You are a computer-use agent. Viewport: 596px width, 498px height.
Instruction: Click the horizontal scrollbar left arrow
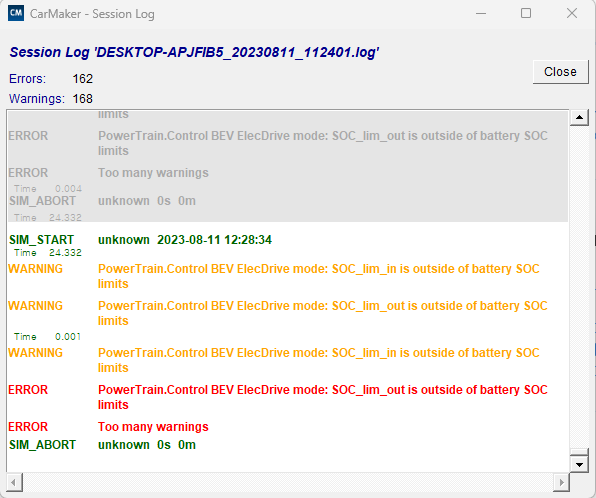point(14,483)
